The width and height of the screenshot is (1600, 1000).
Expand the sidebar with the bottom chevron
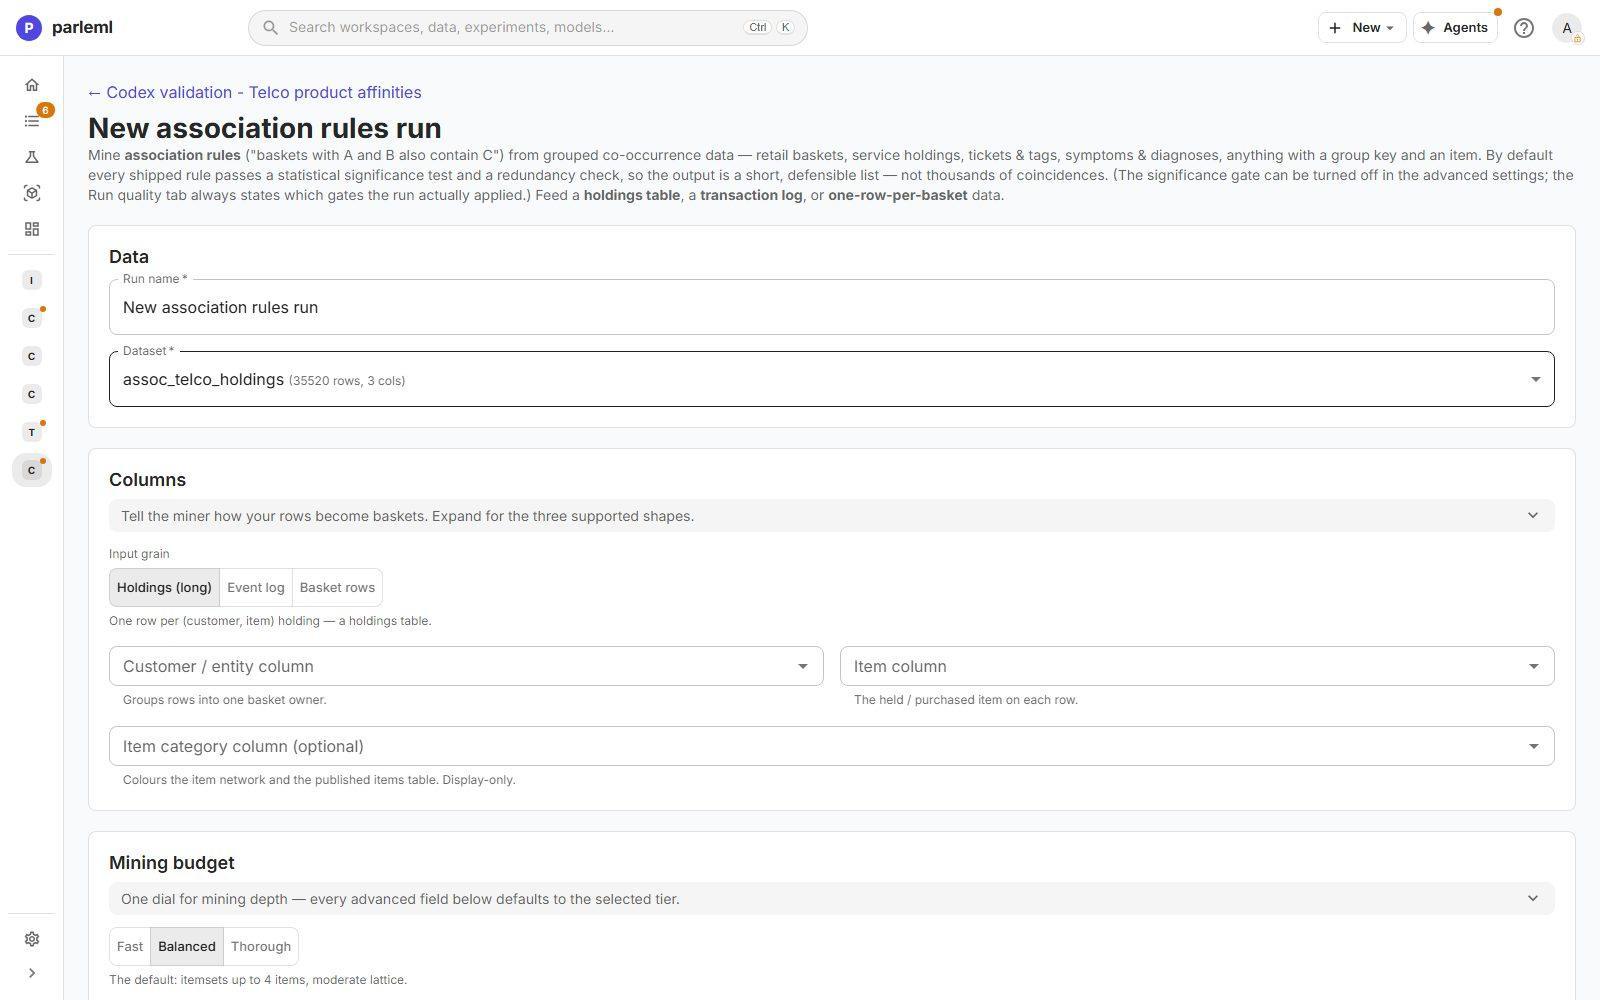tap(32, 973)
